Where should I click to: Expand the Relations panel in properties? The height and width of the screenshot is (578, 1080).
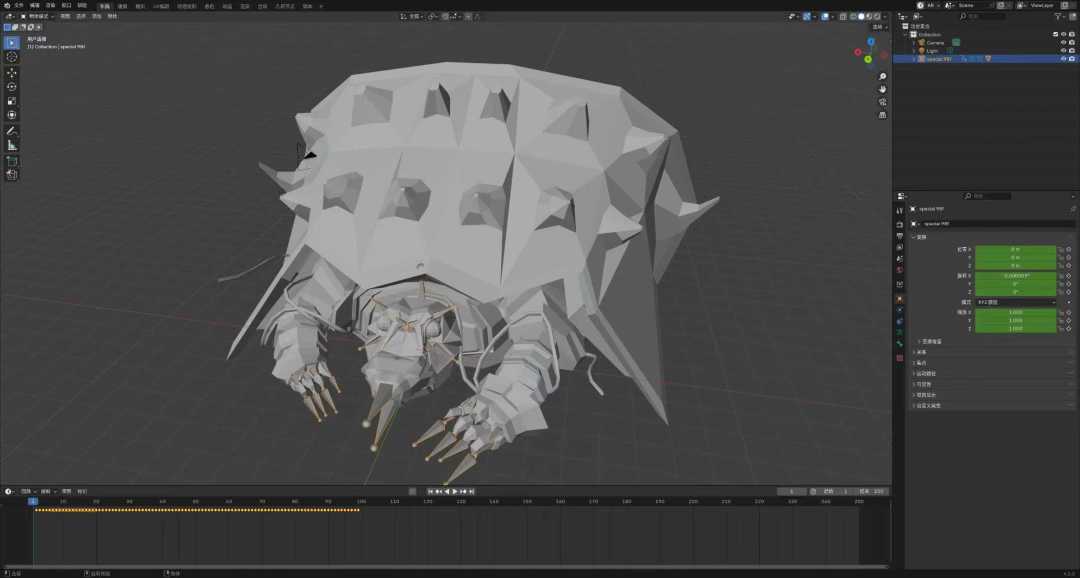pos(922,352)
